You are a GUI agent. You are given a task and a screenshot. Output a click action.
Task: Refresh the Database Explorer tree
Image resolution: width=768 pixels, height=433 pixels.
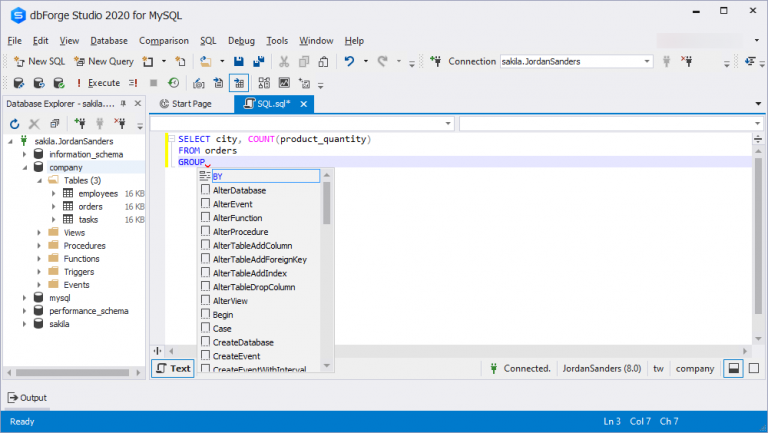click(15, 124)
